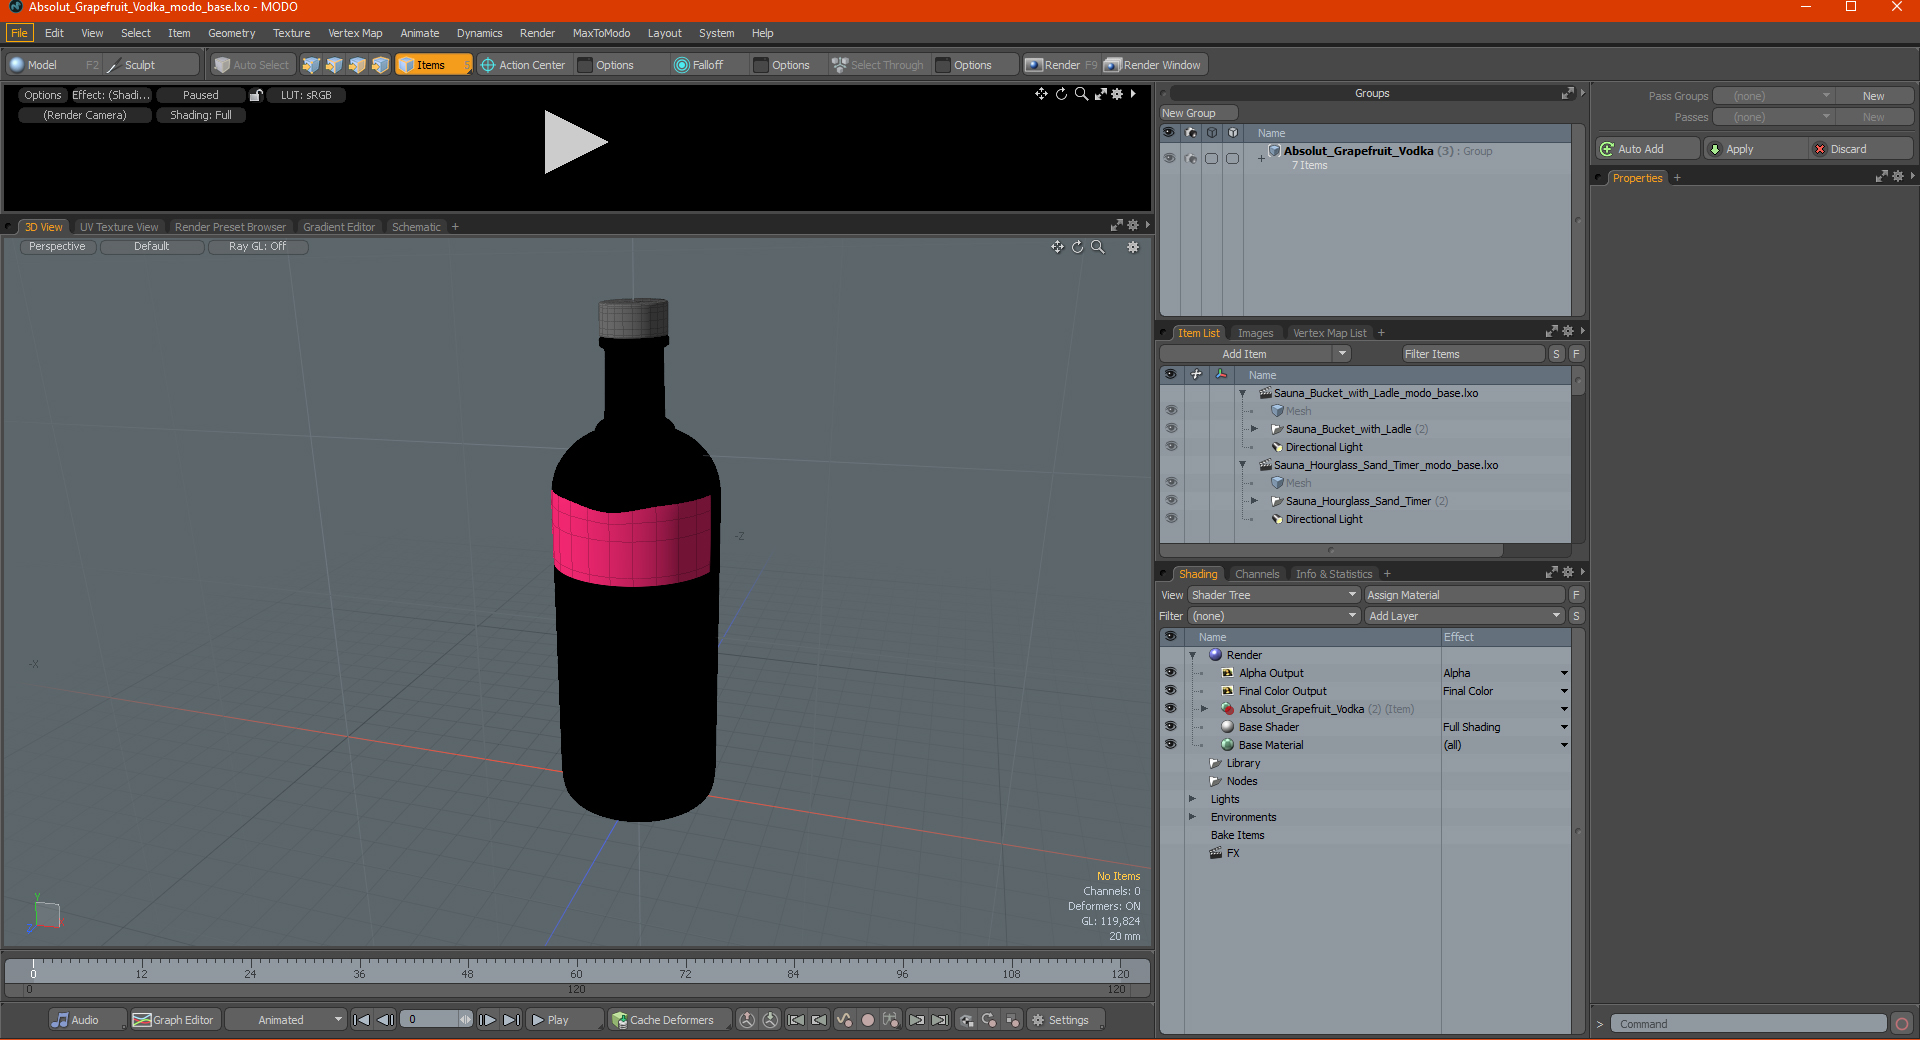This screenshot has width=1920, height=1040.
Task: Click 3D viewport pan/move icon
Action: tap(1057, 247)
